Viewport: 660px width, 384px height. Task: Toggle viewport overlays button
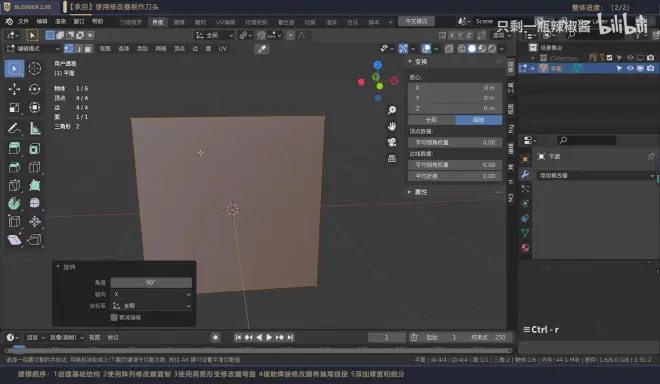tap(426, 49)
